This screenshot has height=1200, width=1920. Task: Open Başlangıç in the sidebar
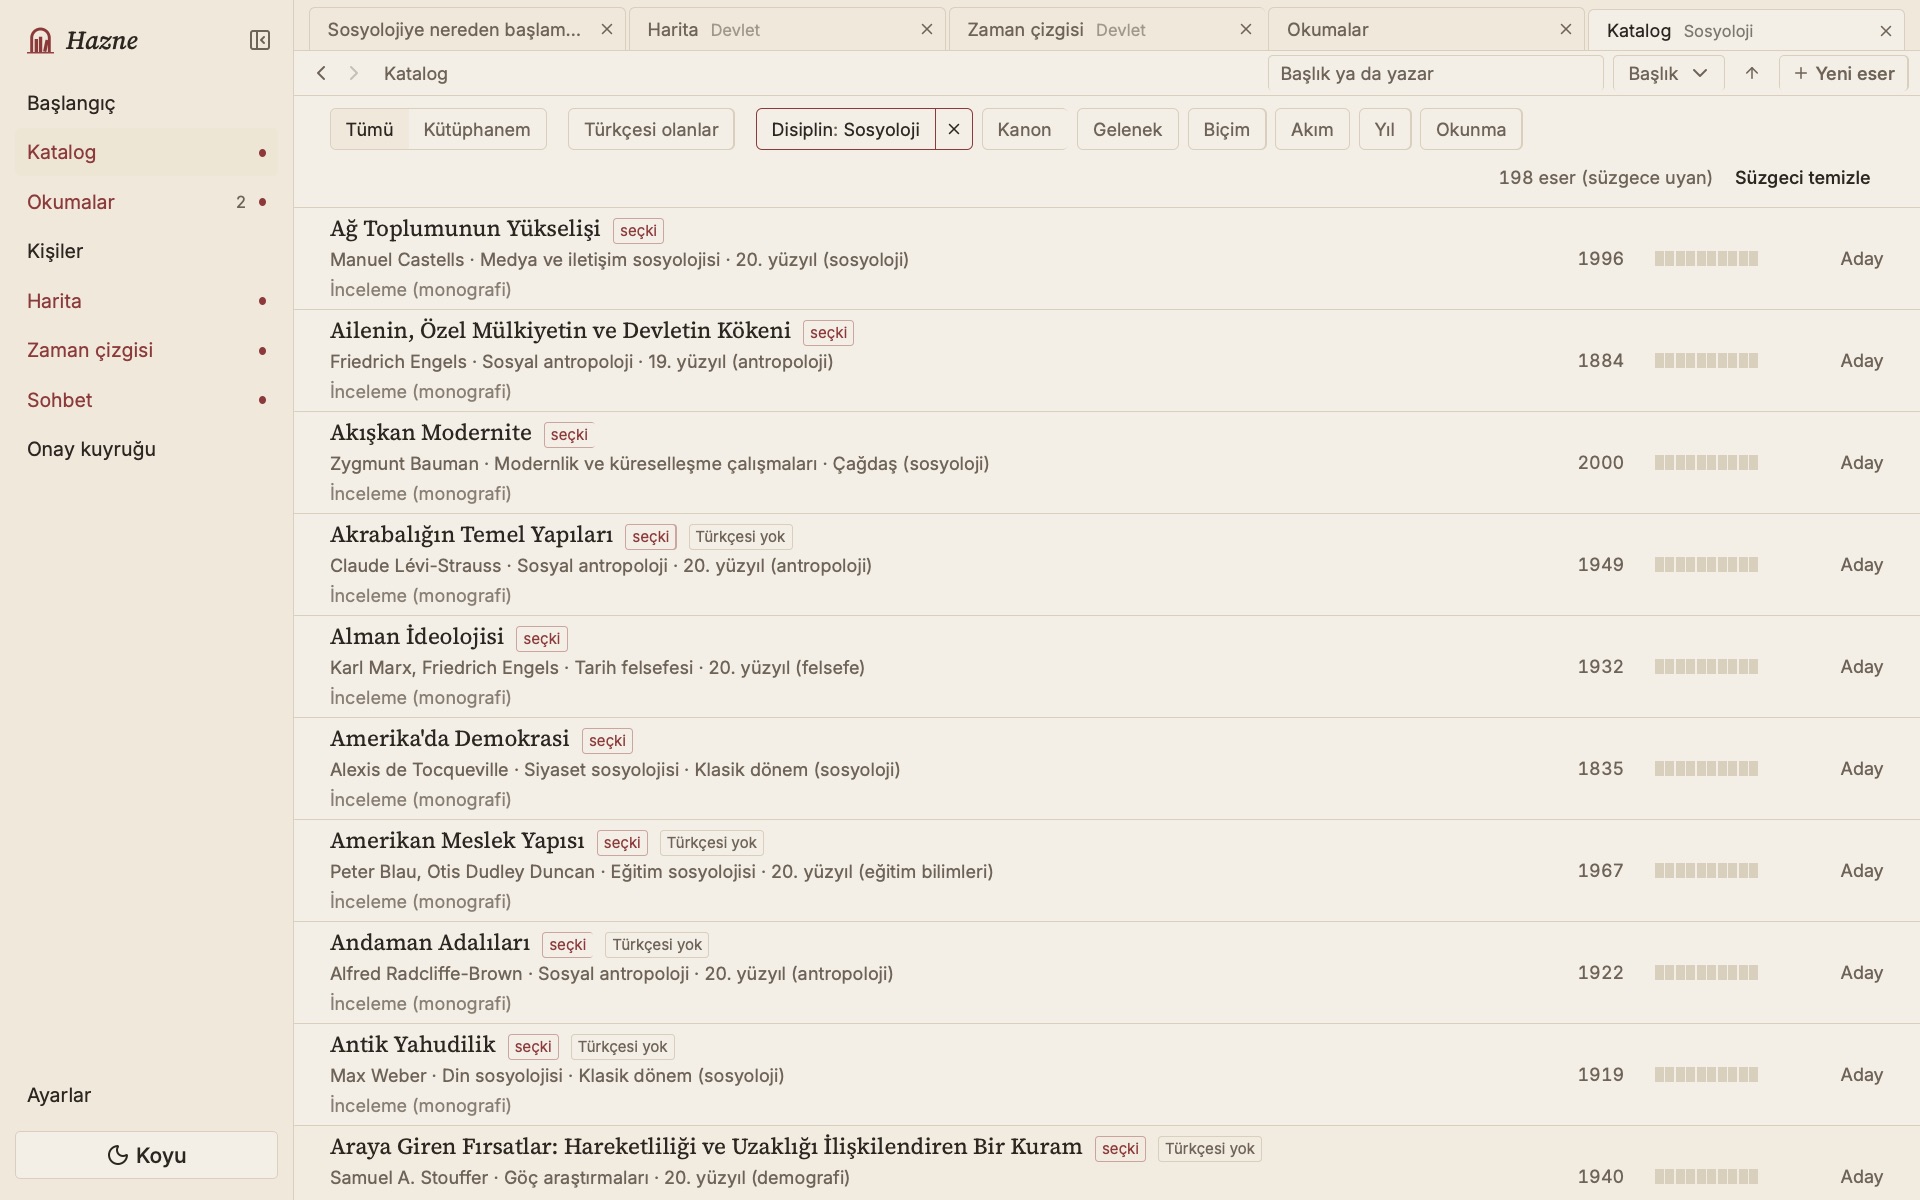pos(146,103)
